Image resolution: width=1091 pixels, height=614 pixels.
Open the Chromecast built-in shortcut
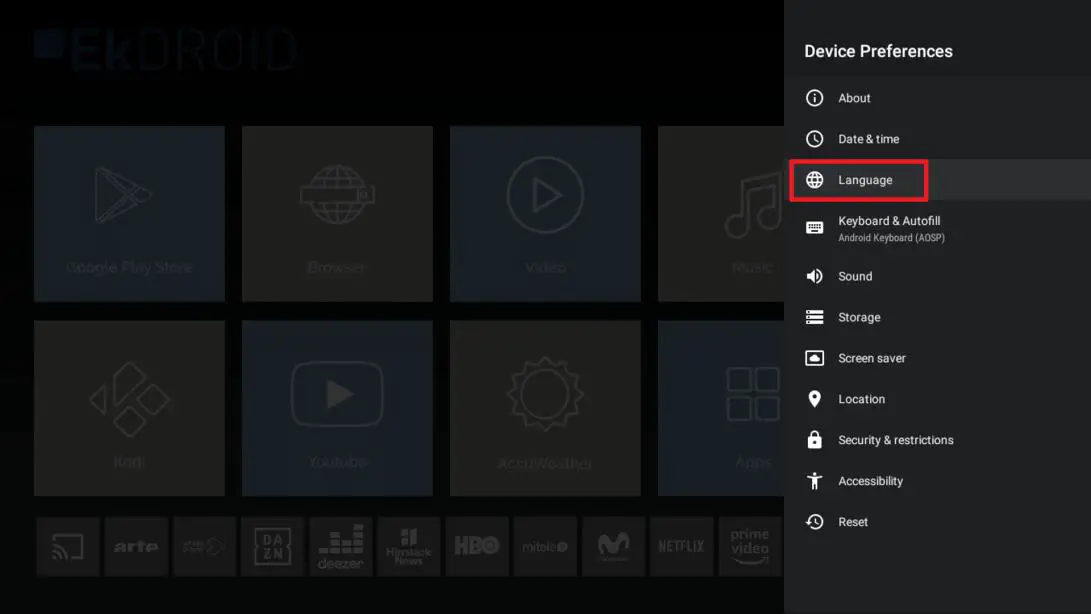point(67,546)
